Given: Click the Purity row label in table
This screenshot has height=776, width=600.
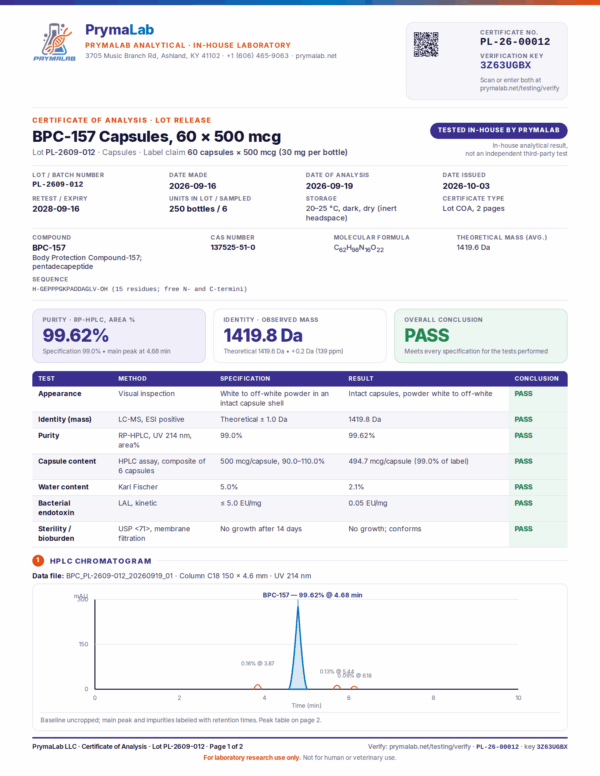Looking at the screenshot, I should point(49,436).
